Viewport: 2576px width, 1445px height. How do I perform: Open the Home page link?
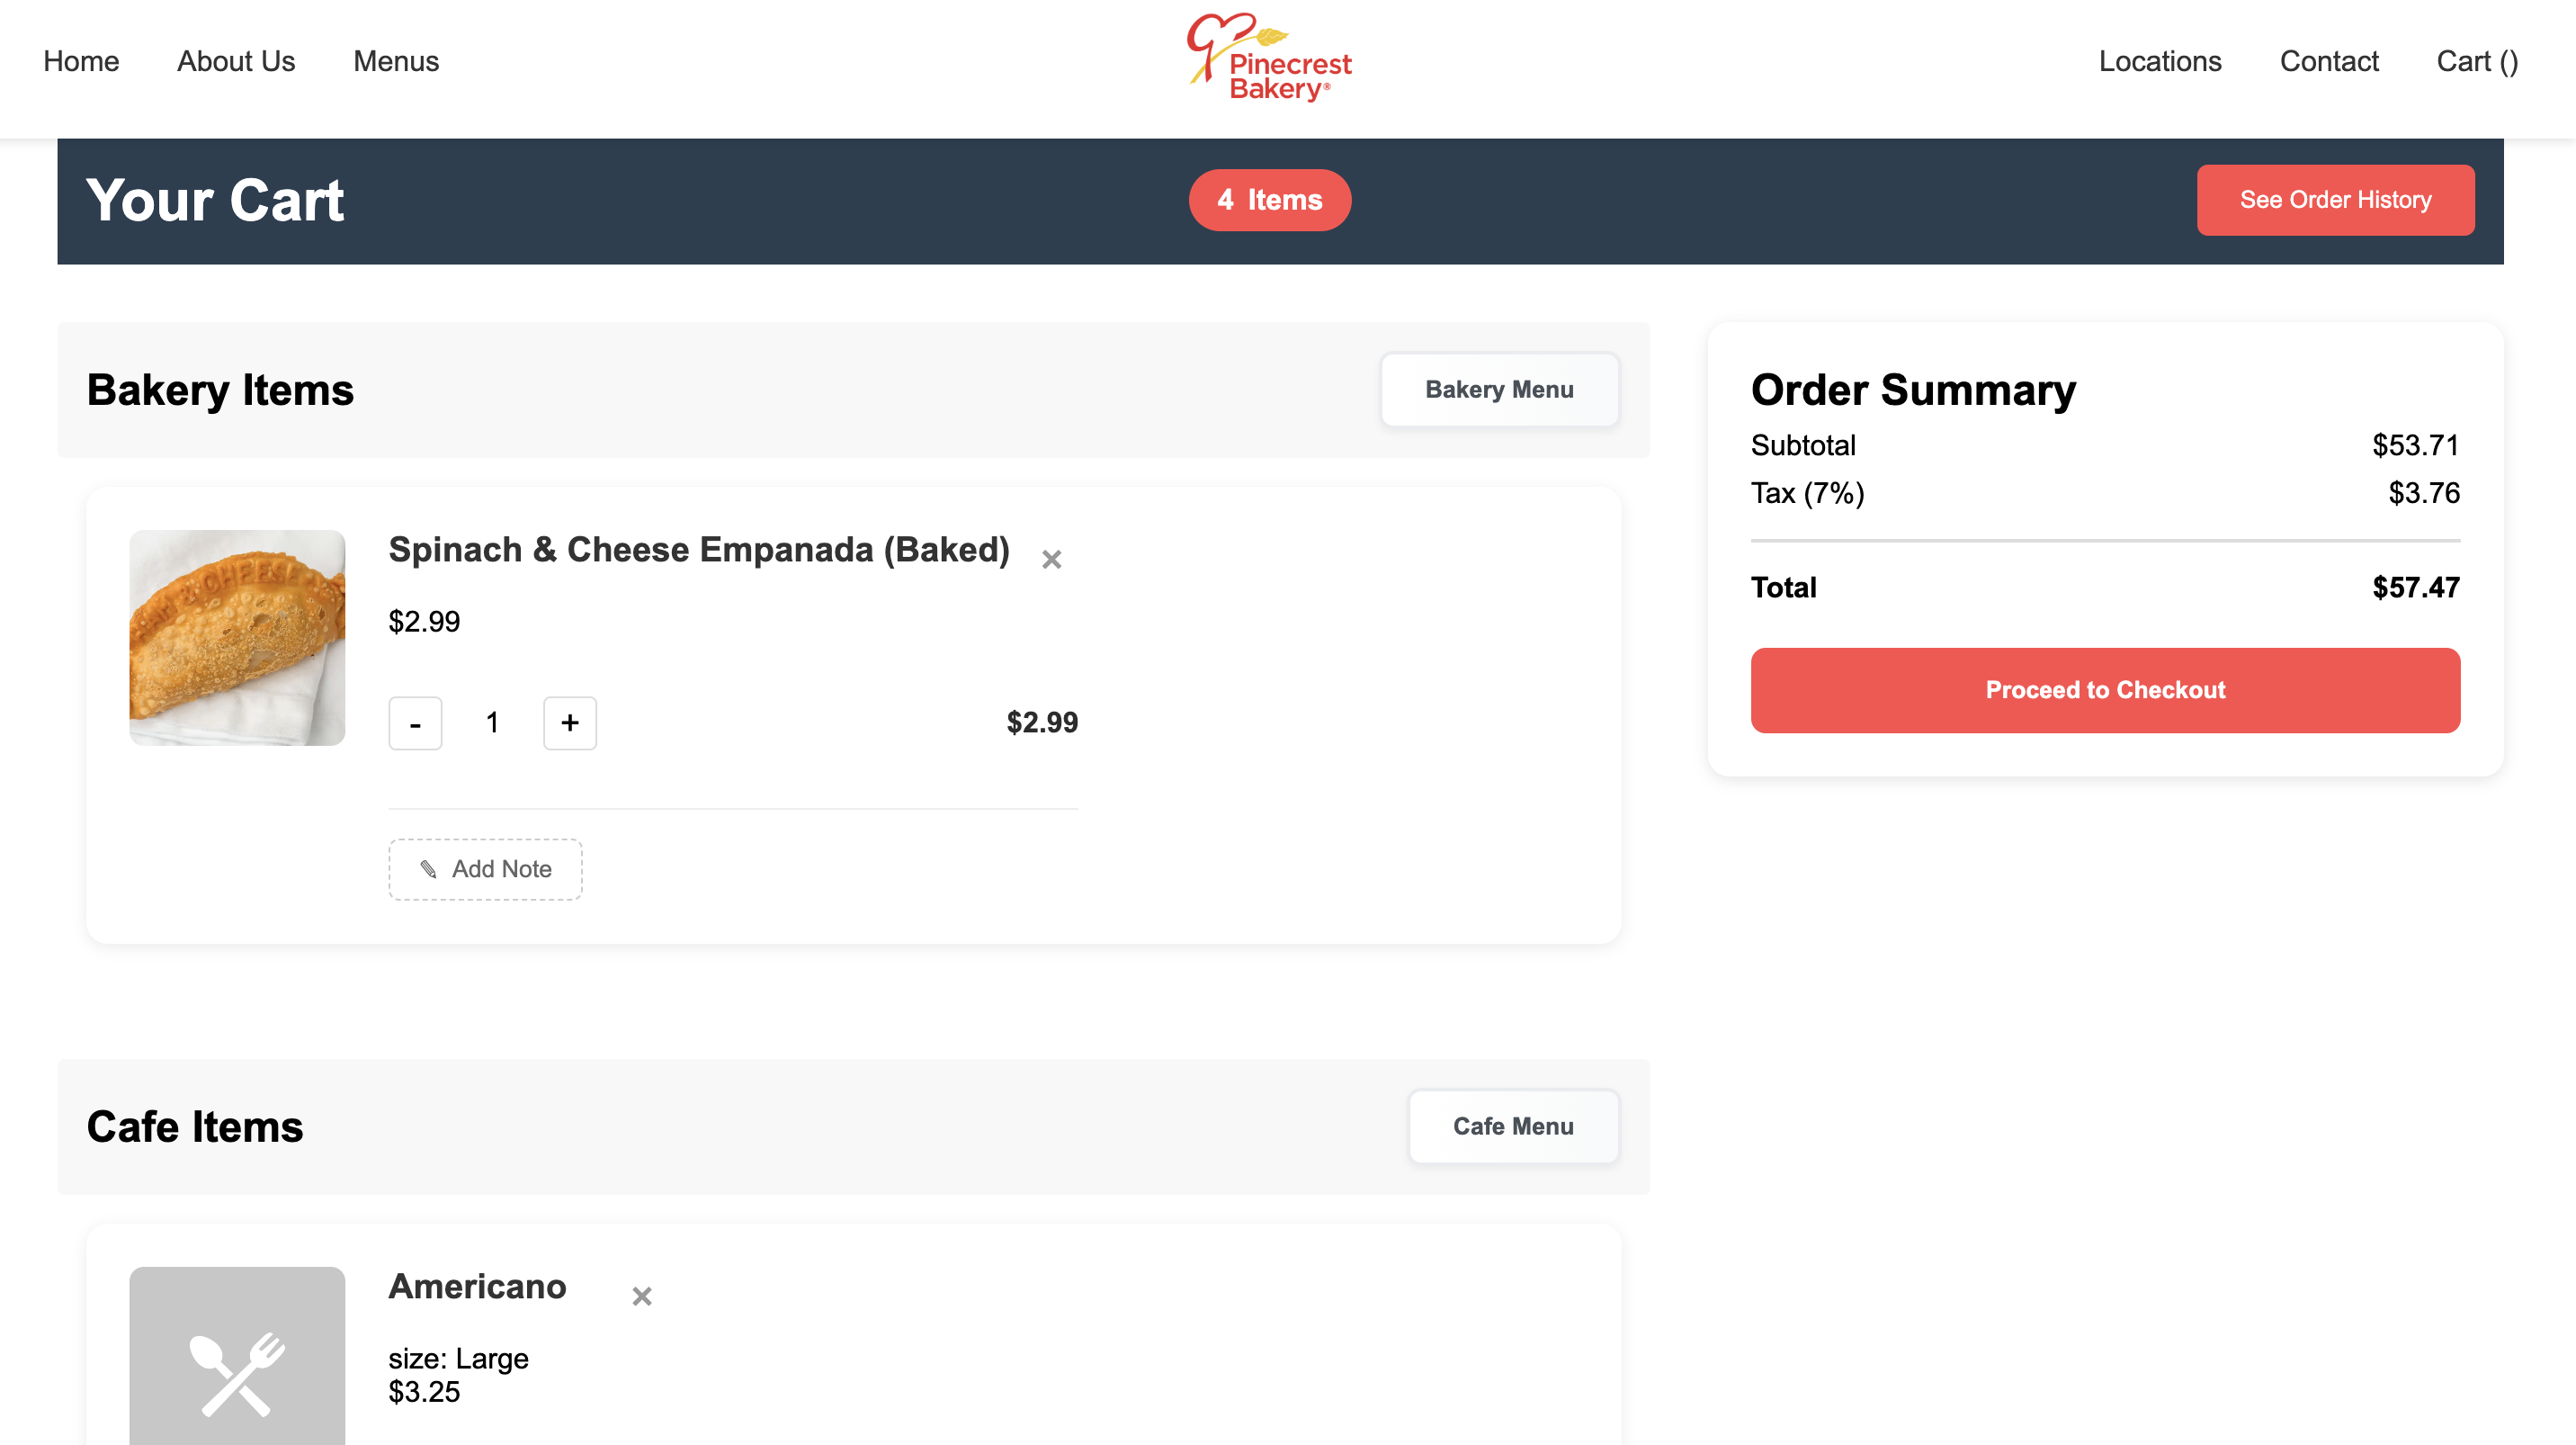click(x=80, y=61)
